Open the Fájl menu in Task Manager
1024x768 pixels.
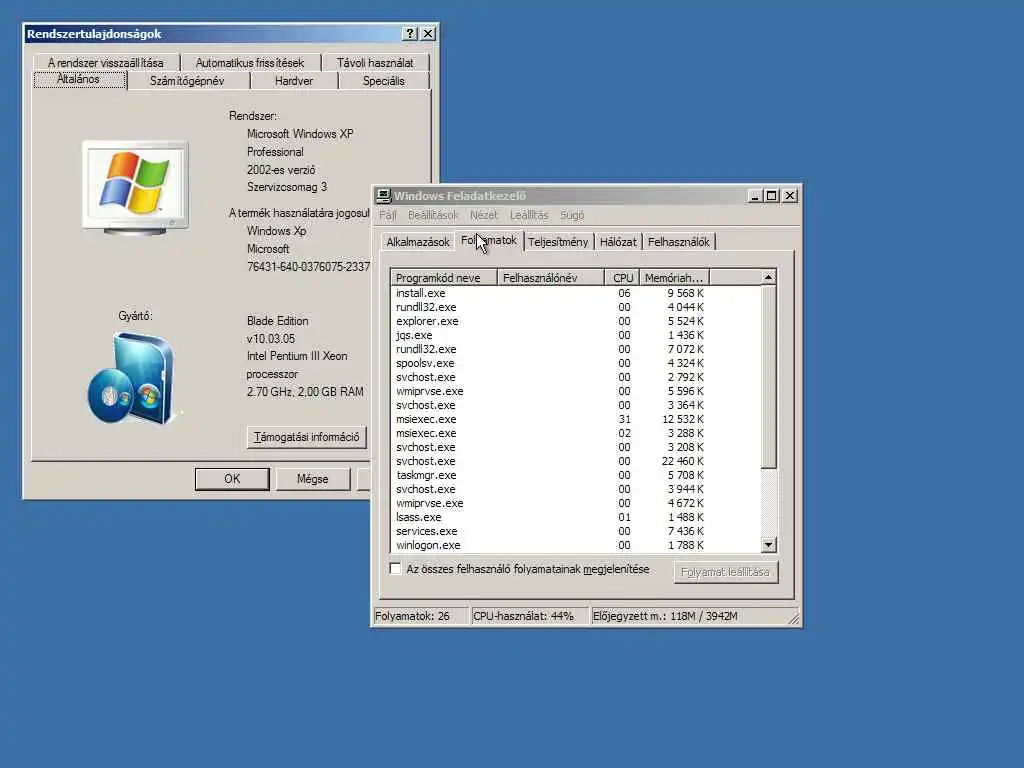[x=388, y=215]
